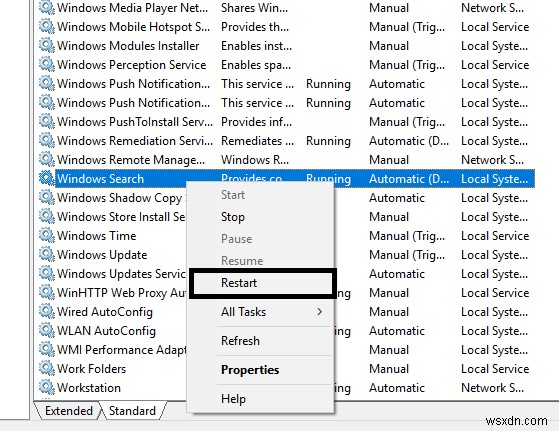Click gear icon beside Windows Time
The height and width of the screenshot is (431, 559).
coord(46,235)
